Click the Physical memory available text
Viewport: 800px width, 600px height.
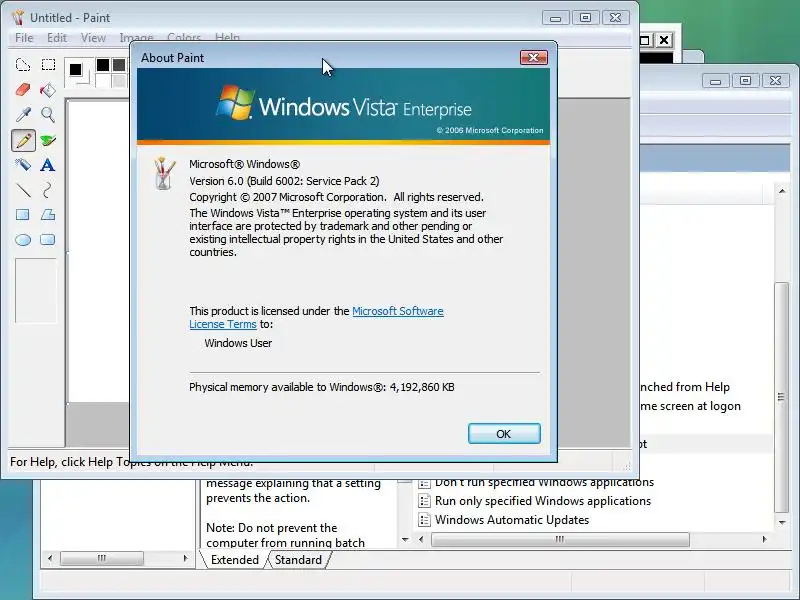(x=321, y=387)
